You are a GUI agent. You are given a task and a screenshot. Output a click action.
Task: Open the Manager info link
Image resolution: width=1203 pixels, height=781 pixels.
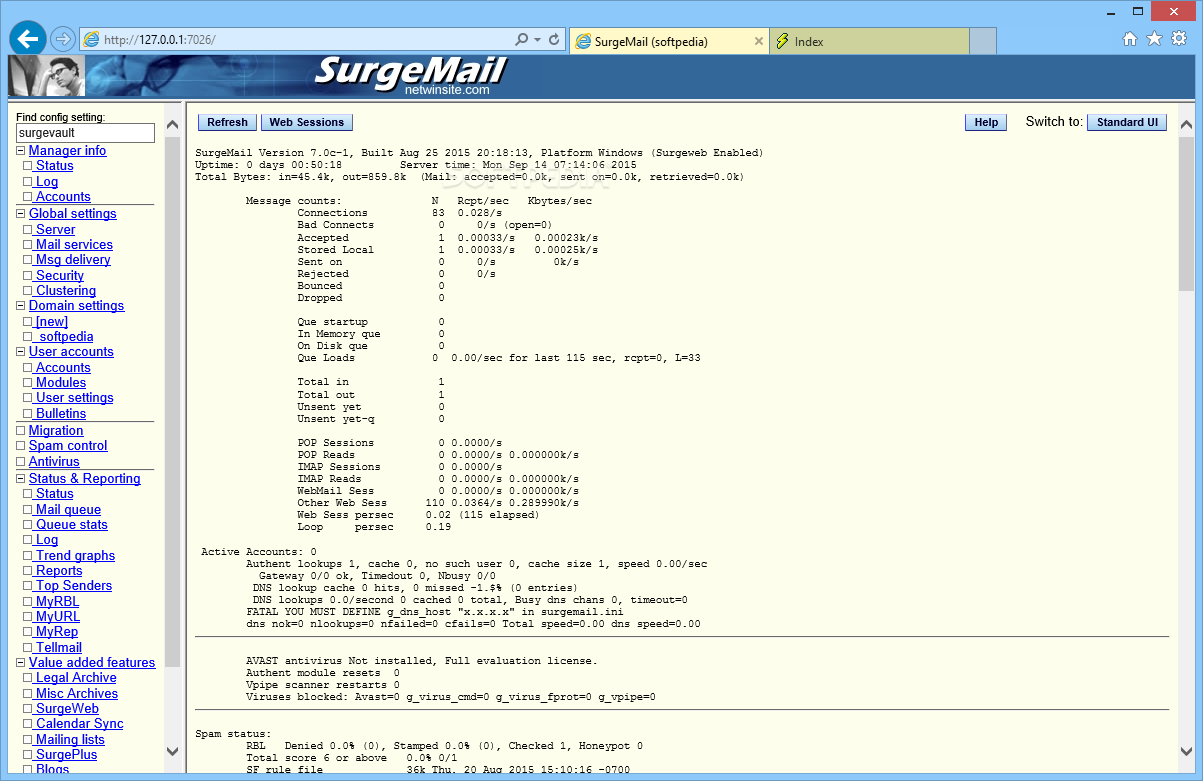(x=67, y=151)
